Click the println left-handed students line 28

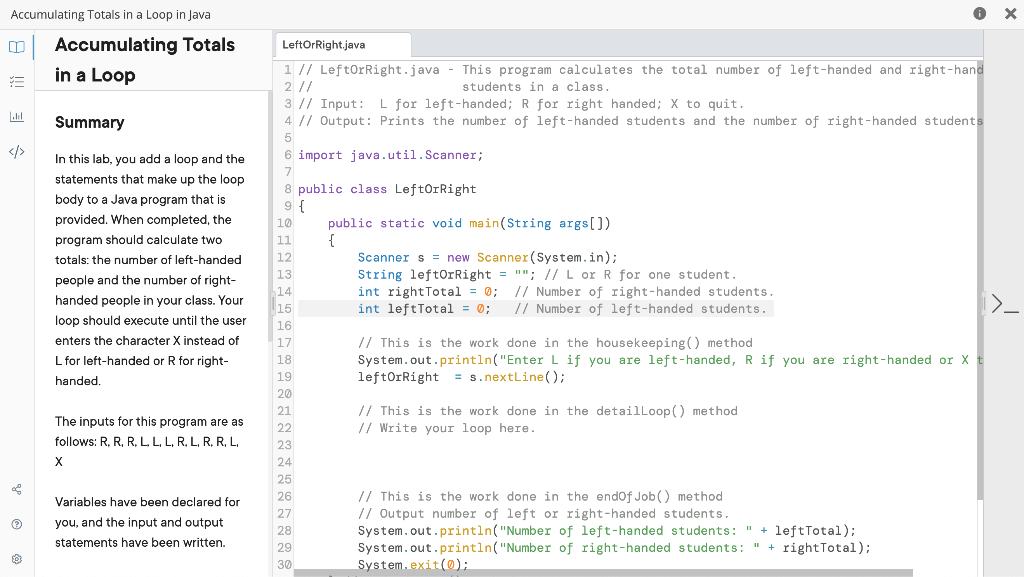tap(607, 531)
